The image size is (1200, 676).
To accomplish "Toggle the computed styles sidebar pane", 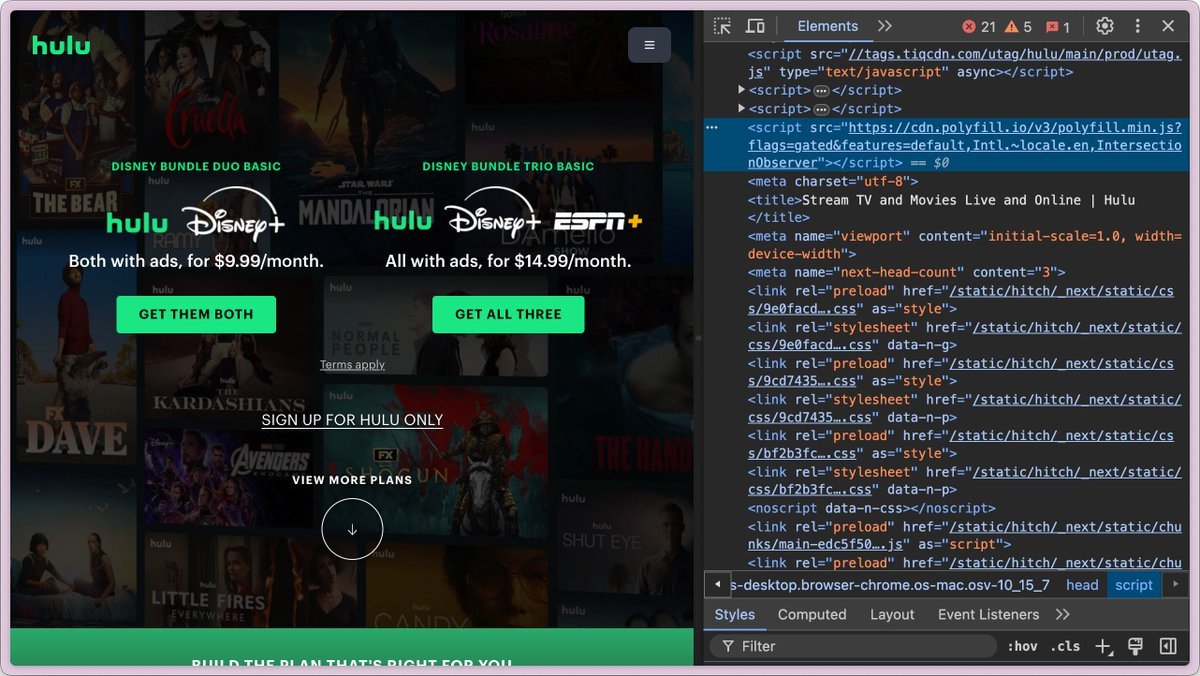I will [1167, 647].
